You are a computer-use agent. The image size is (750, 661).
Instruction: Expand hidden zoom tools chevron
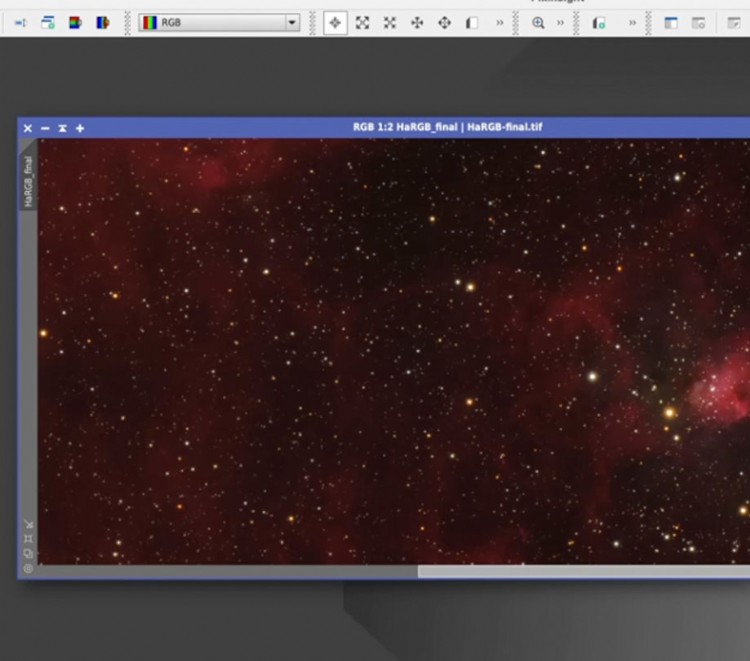[x=560, y=22]
